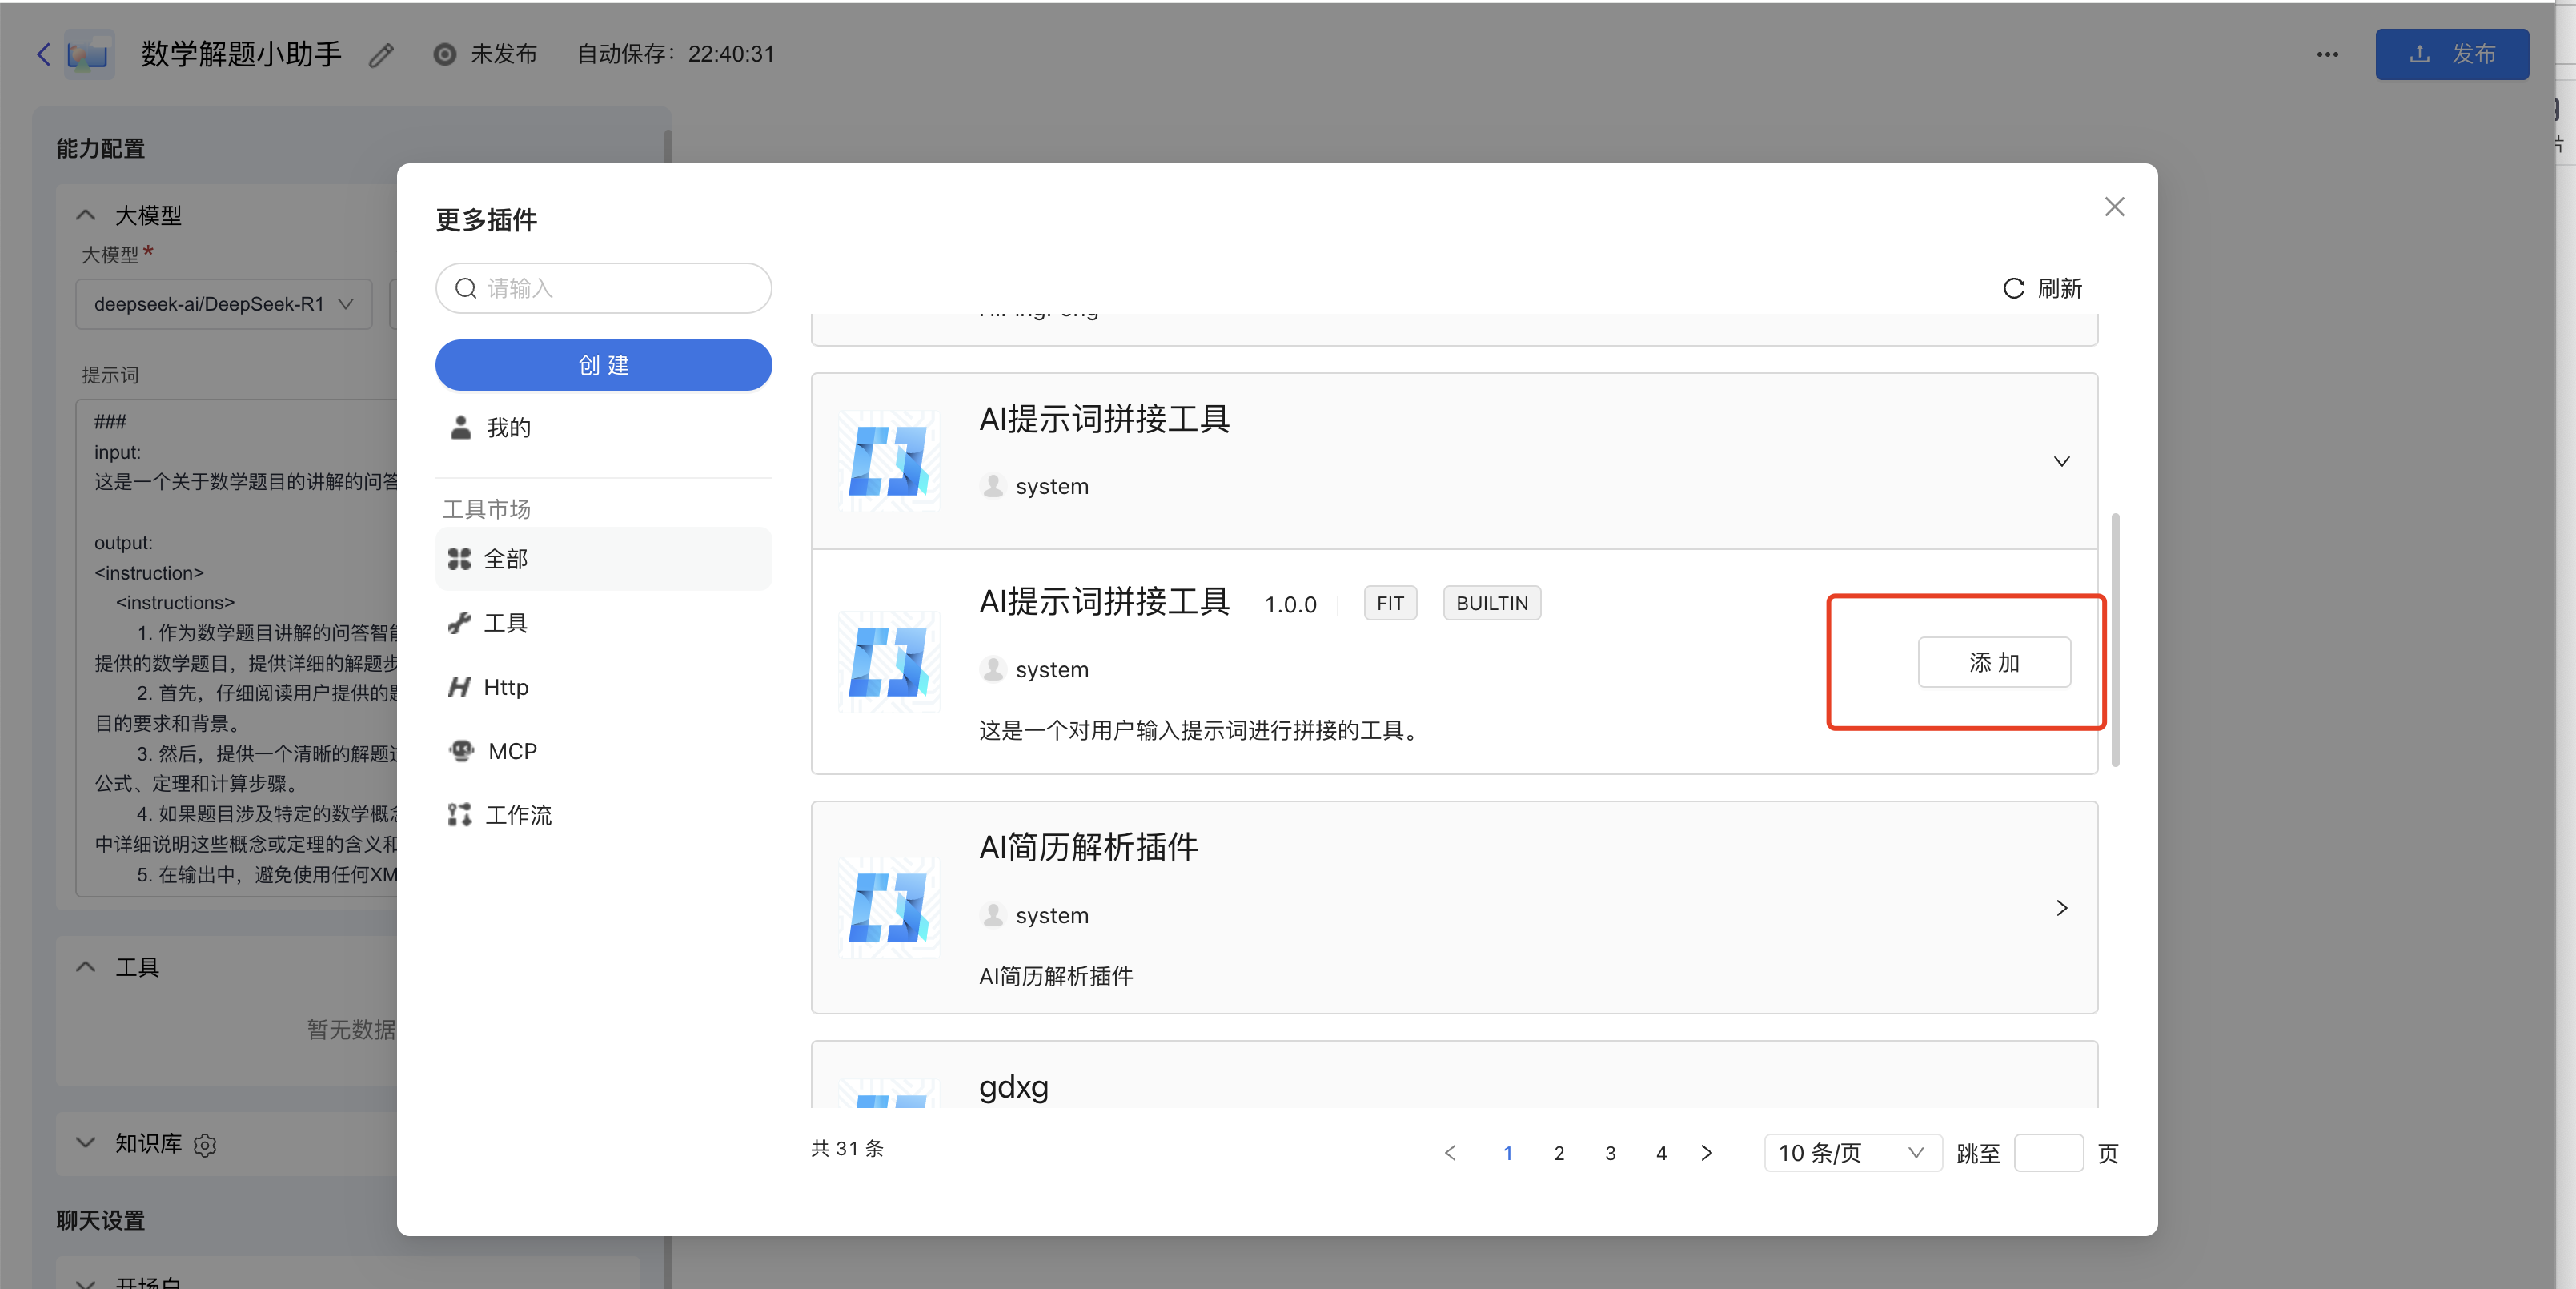
Task: Open the 工作流 workflow category
Action: tap(519, 815)
